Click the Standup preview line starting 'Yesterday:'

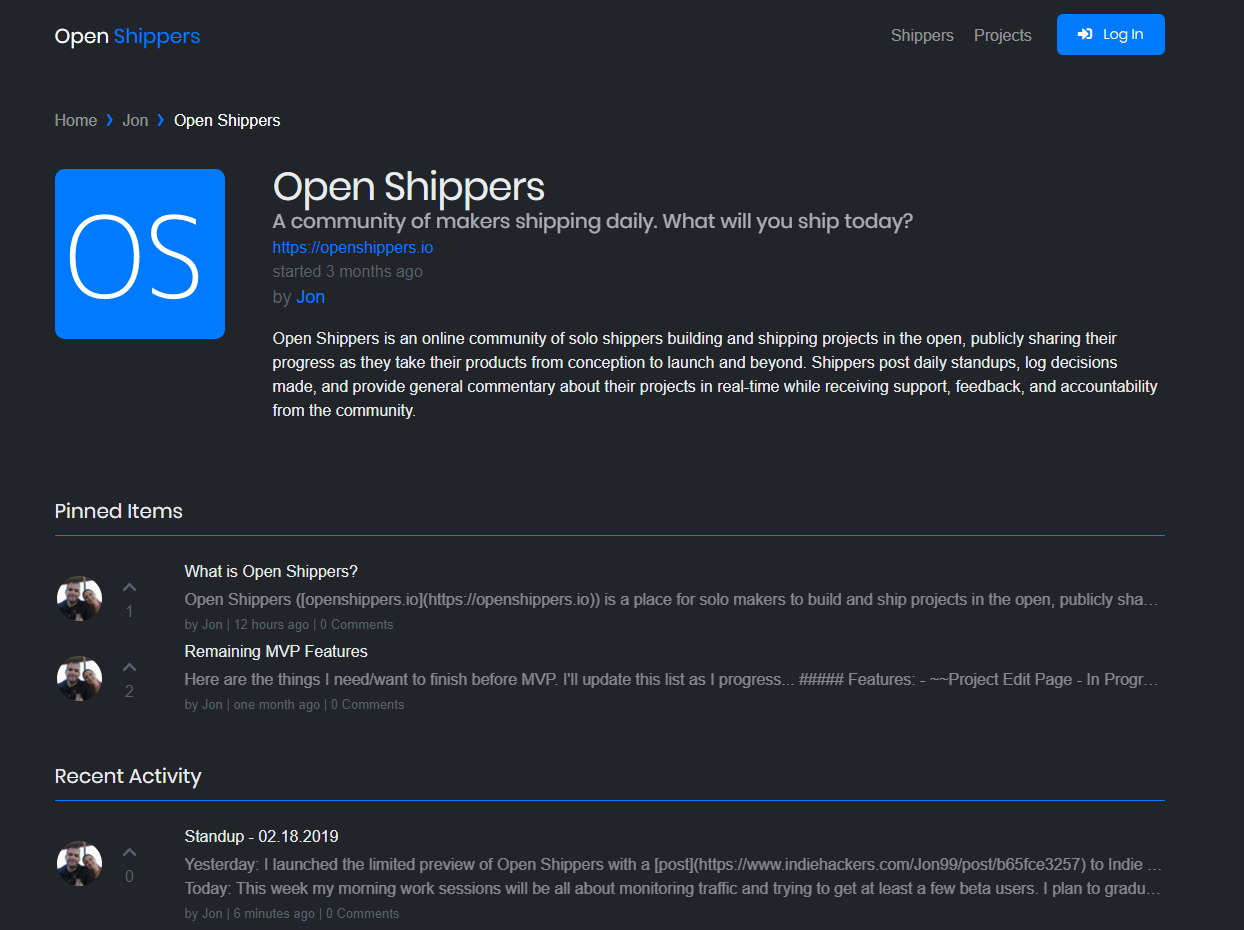tap(673, 864)
